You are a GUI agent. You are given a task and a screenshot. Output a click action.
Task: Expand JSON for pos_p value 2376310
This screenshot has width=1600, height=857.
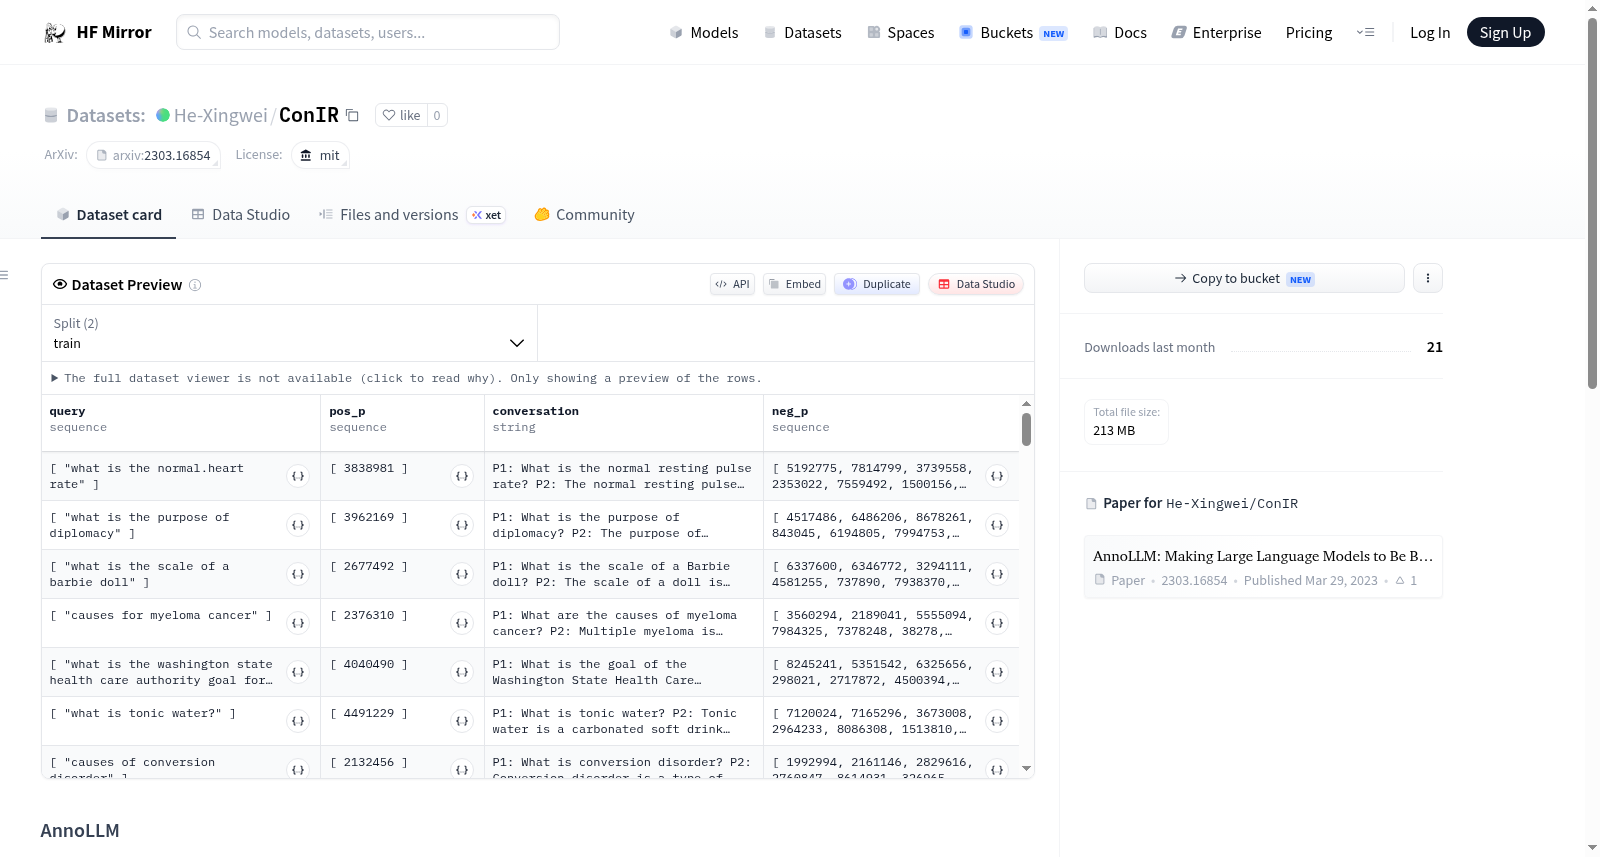pyautogui.click(x=462, y=623)
